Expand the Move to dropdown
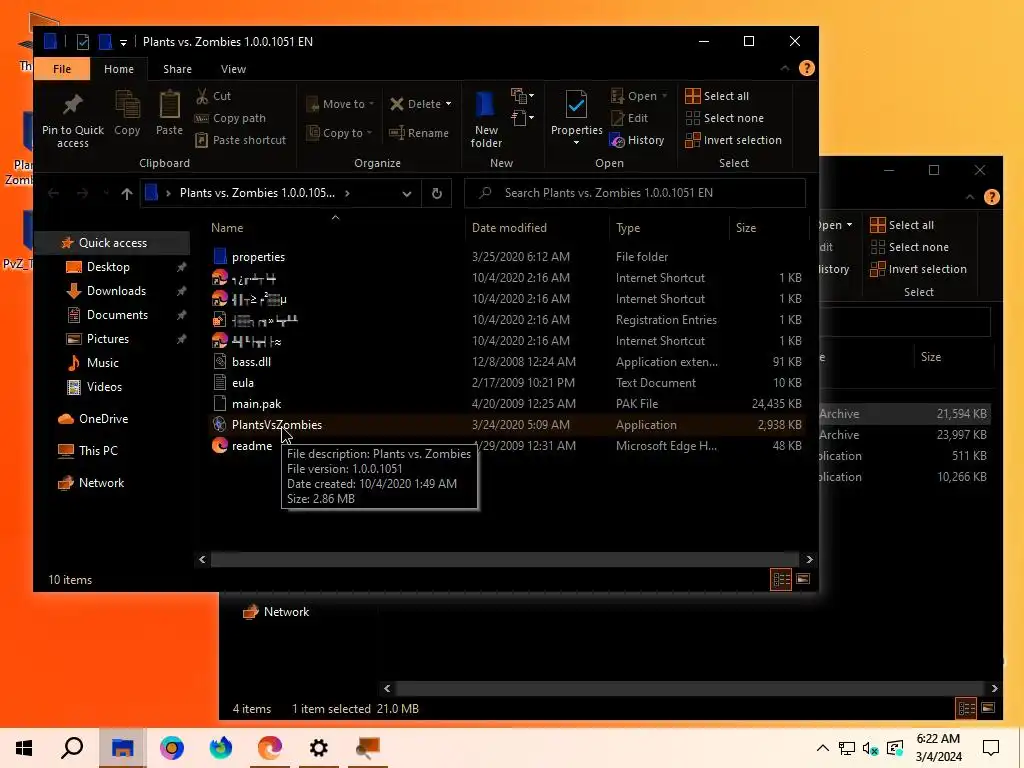The height and width of the screenshot is (768, 1024). coord(372,104)
